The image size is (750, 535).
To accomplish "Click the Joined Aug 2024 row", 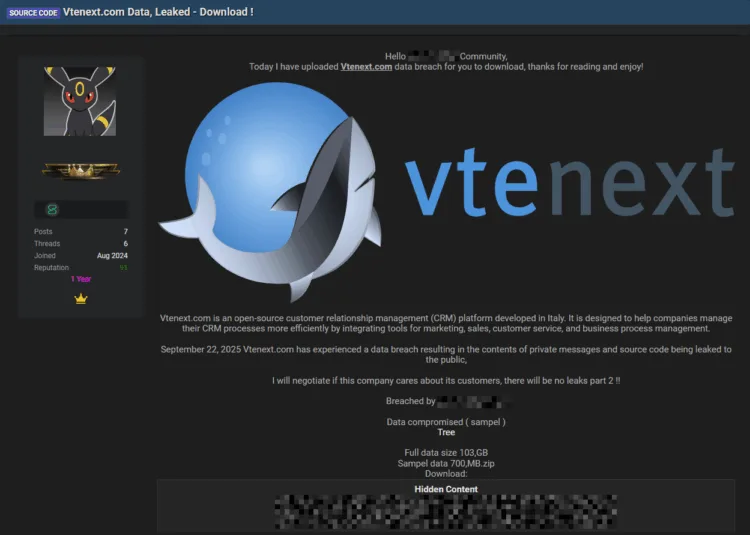I will tap(81, 256).
